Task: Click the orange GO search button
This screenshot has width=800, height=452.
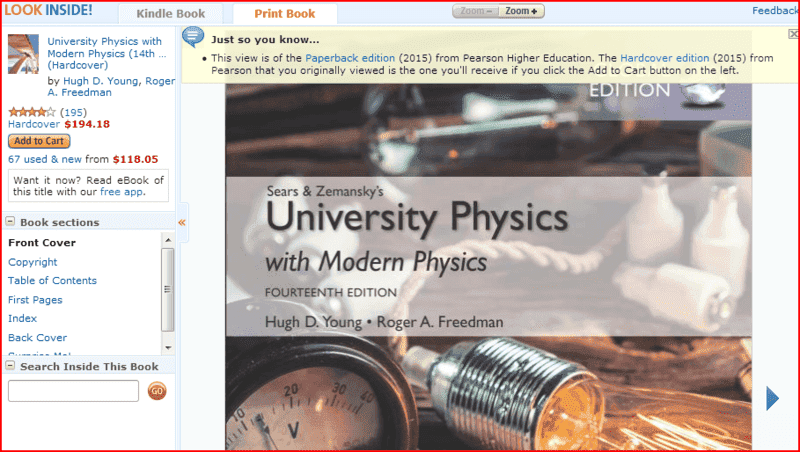Action: coord(157,391)
